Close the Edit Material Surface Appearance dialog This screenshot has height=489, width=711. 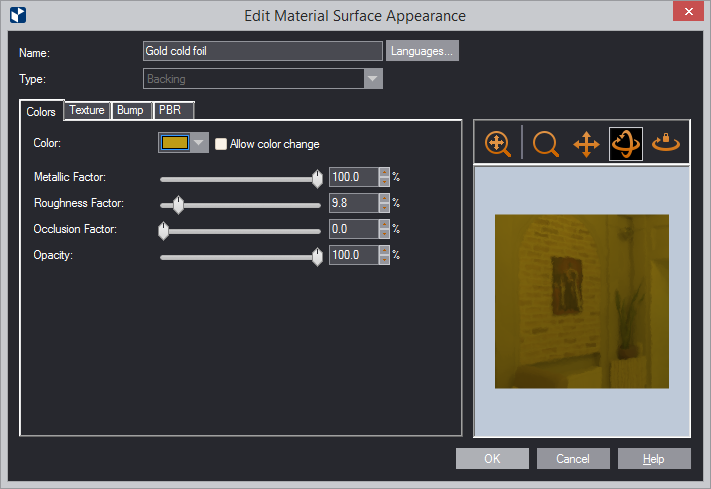(688, 11)
